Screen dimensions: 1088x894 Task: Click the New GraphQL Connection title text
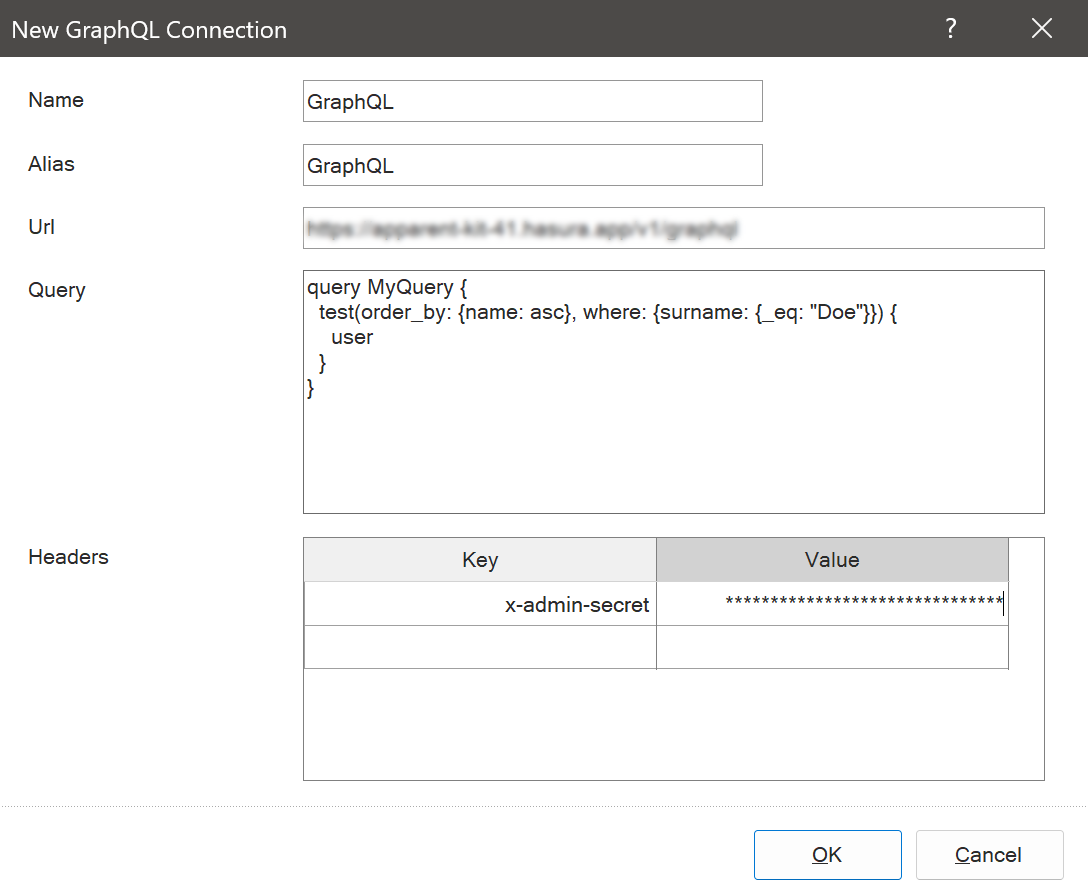(x=149, y=30)
